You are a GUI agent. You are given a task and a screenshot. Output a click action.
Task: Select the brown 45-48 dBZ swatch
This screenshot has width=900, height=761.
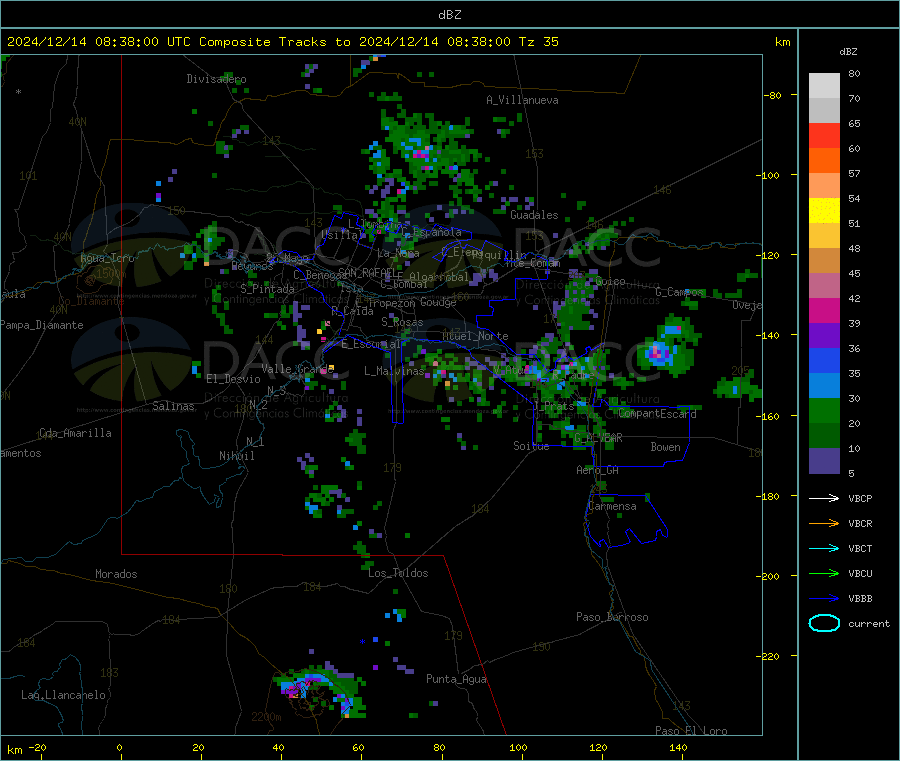824,261
